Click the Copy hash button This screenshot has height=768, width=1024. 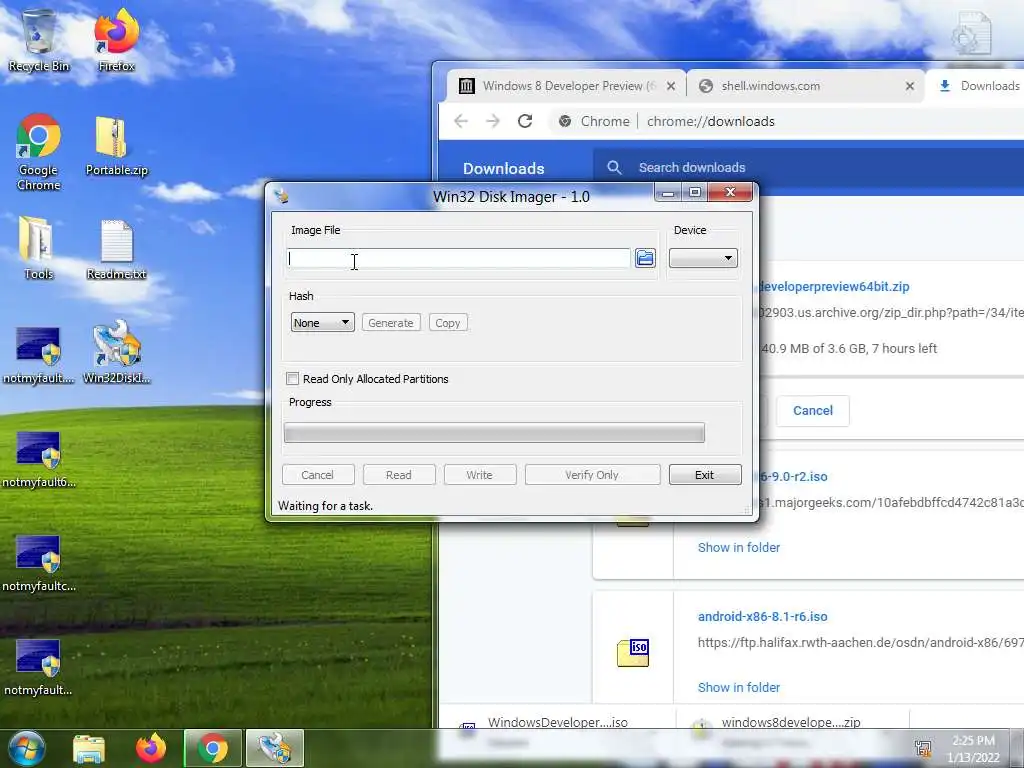click(x=447, y=323)
